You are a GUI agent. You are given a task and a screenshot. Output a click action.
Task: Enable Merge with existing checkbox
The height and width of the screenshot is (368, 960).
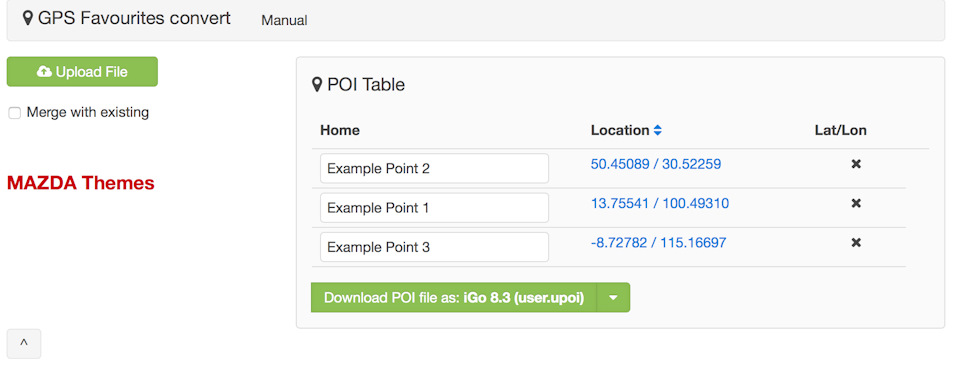pos(15,113)
